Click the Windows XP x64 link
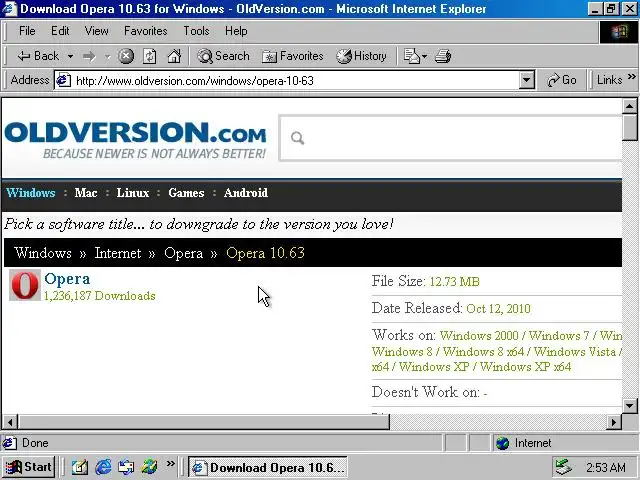 point(525,367)
